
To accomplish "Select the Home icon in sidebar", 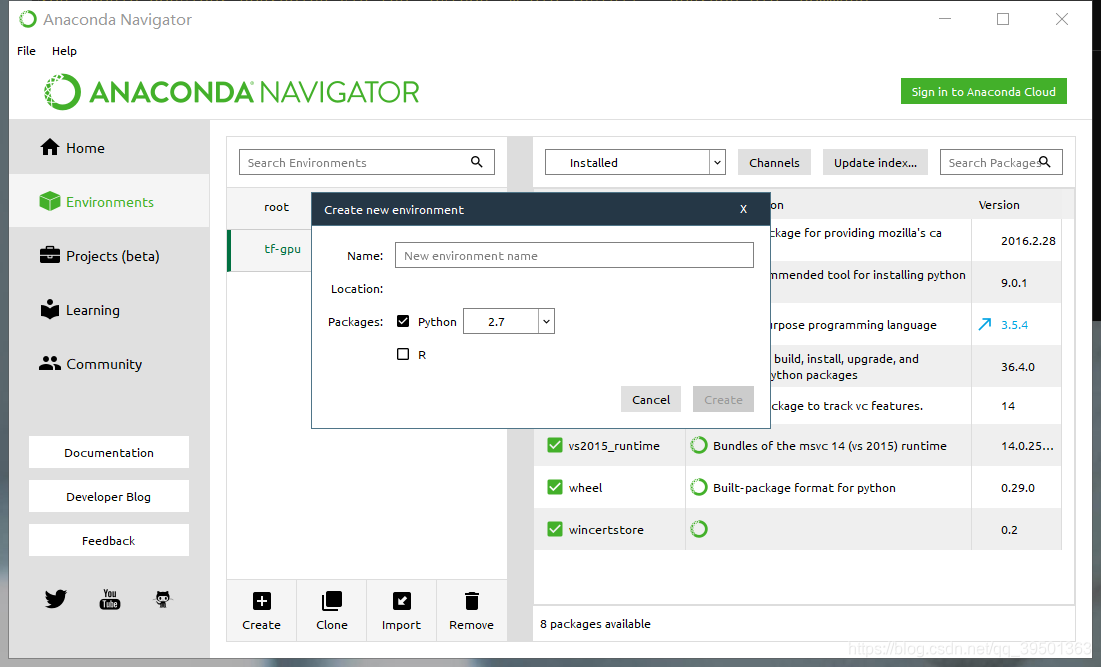I will (49, 147).
